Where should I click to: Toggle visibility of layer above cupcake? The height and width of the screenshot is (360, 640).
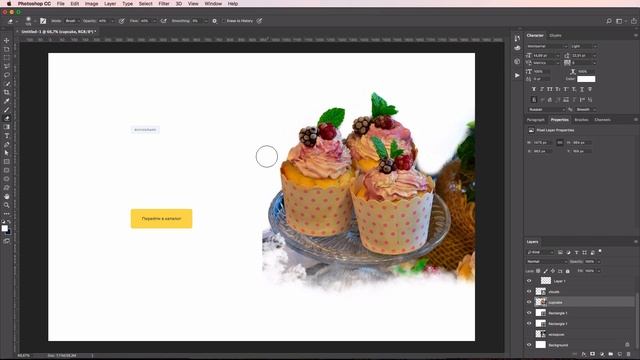click(x=529, y=291)
